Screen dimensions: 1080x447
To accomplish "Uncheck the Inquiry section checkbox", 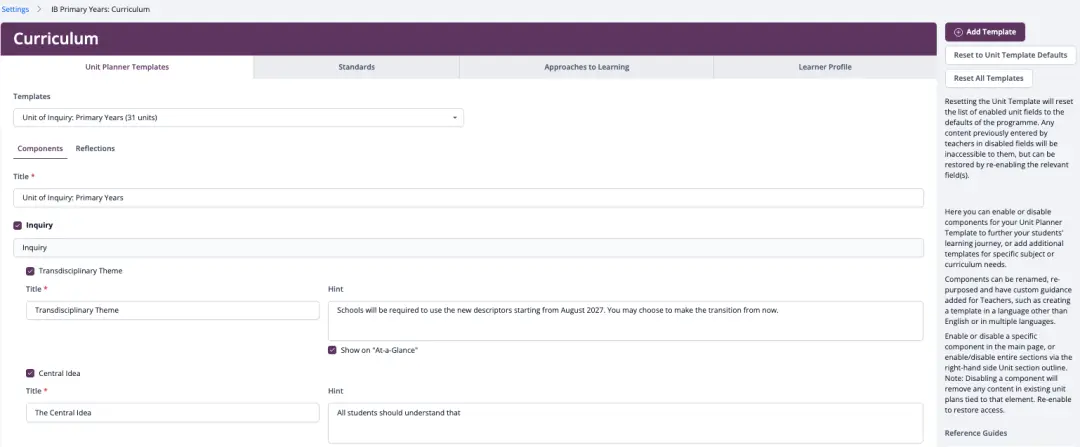I will (18, 226).
